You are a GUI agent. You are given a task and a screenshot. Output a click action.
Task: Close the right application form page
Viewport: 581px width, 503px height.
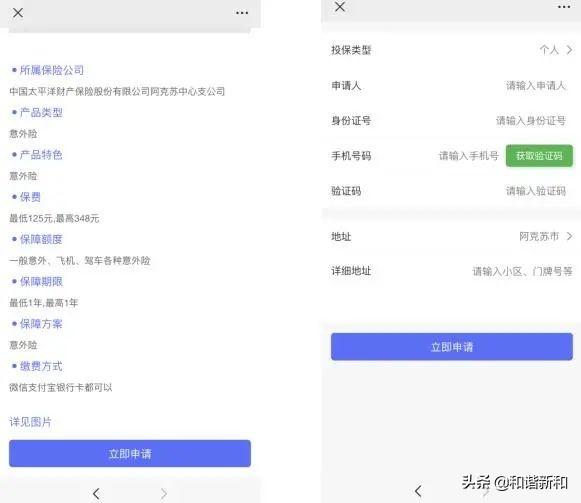tap(340, 6)
